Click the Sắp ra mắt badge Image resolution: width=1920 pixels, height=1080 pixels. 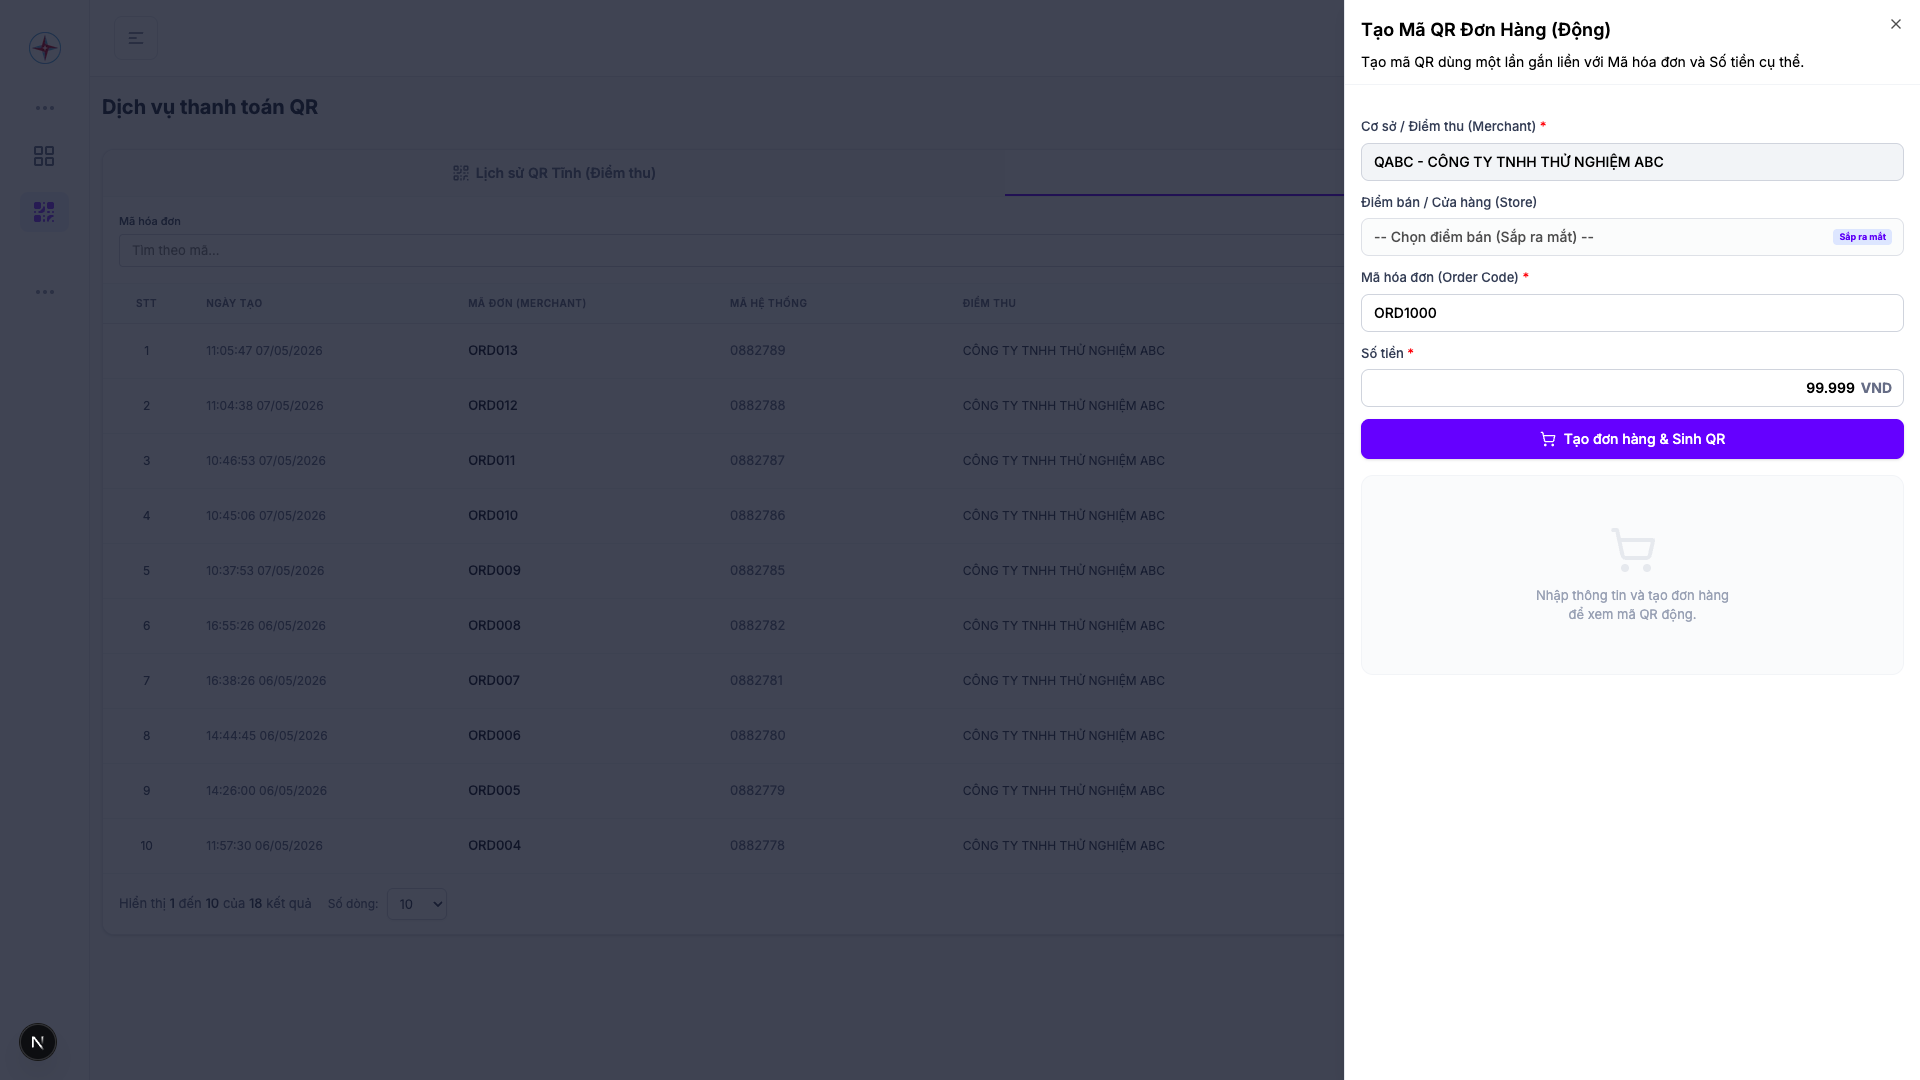(x=1862, y=237)
